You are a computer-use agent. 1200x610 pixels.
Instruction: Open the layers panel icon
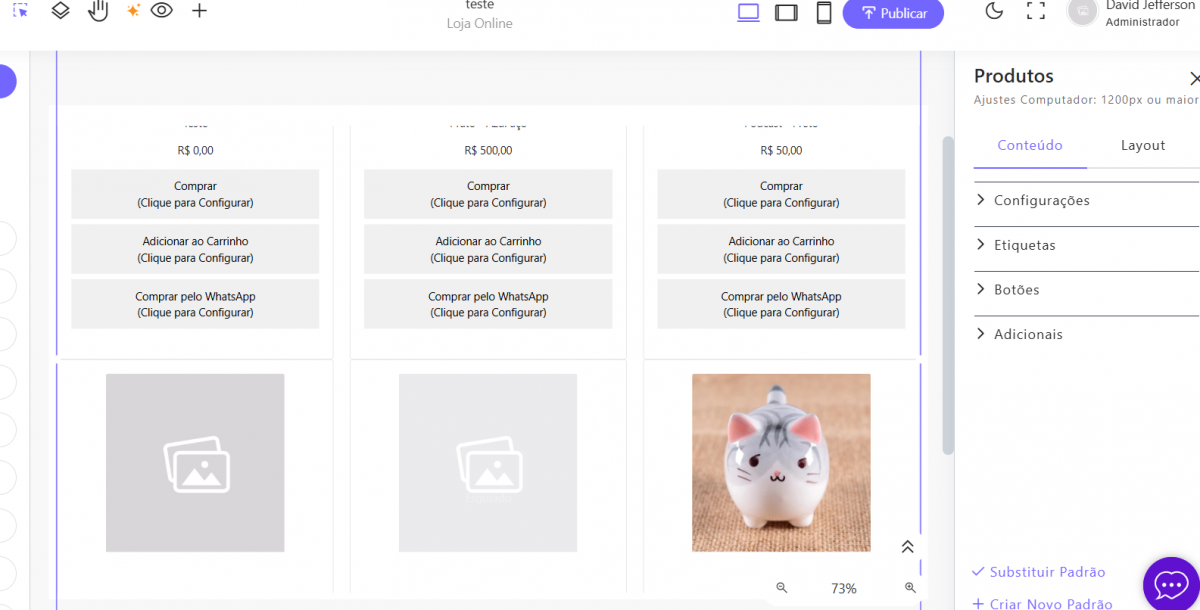[60, 11]
